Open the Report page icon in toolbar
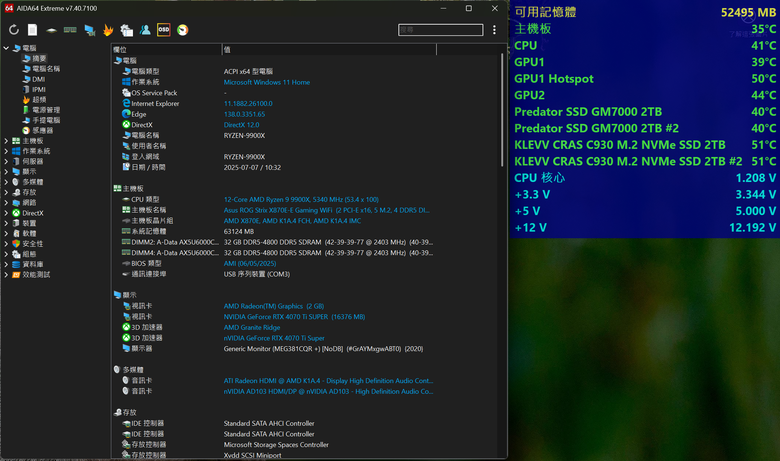The image size is (780, 461). pyautogui.click(x=32, y=30)
